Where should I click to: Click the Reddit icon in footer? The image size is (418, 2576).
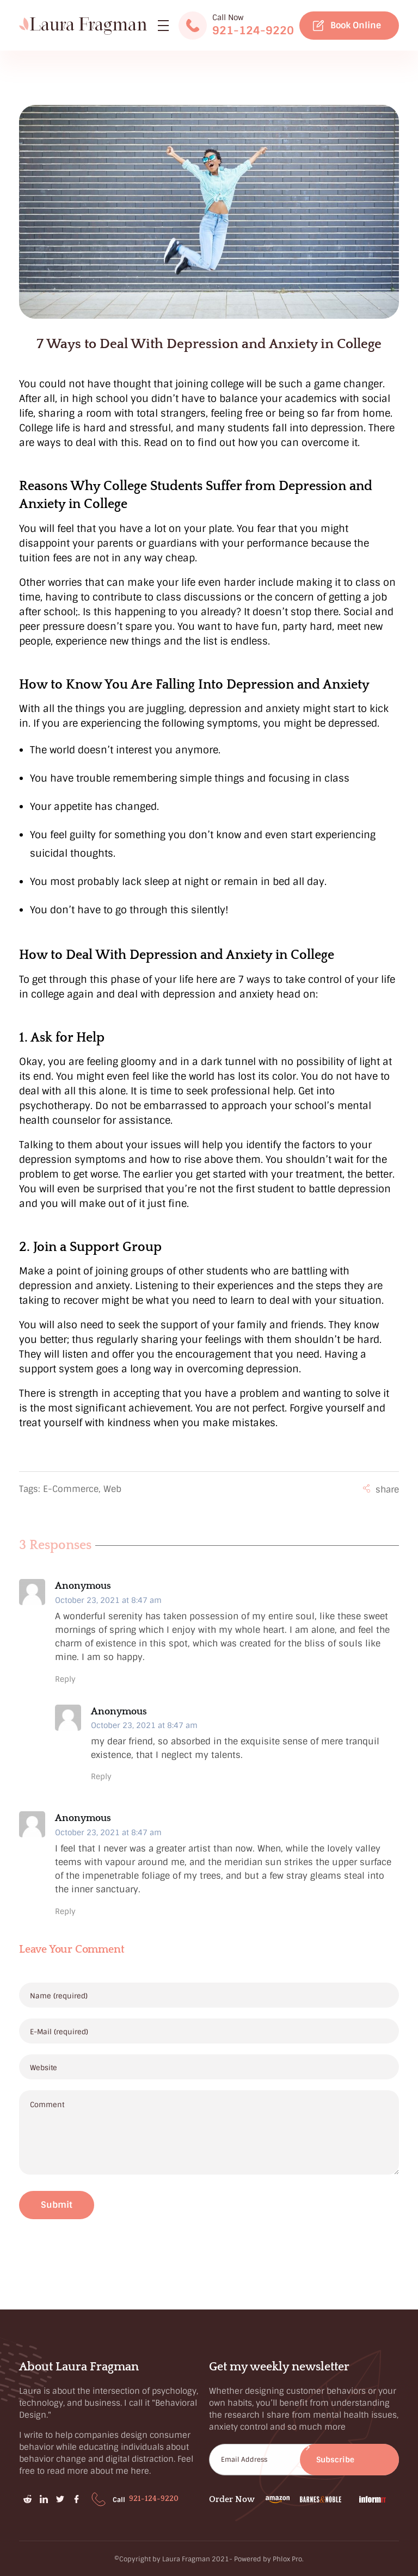coord(27,2499)
